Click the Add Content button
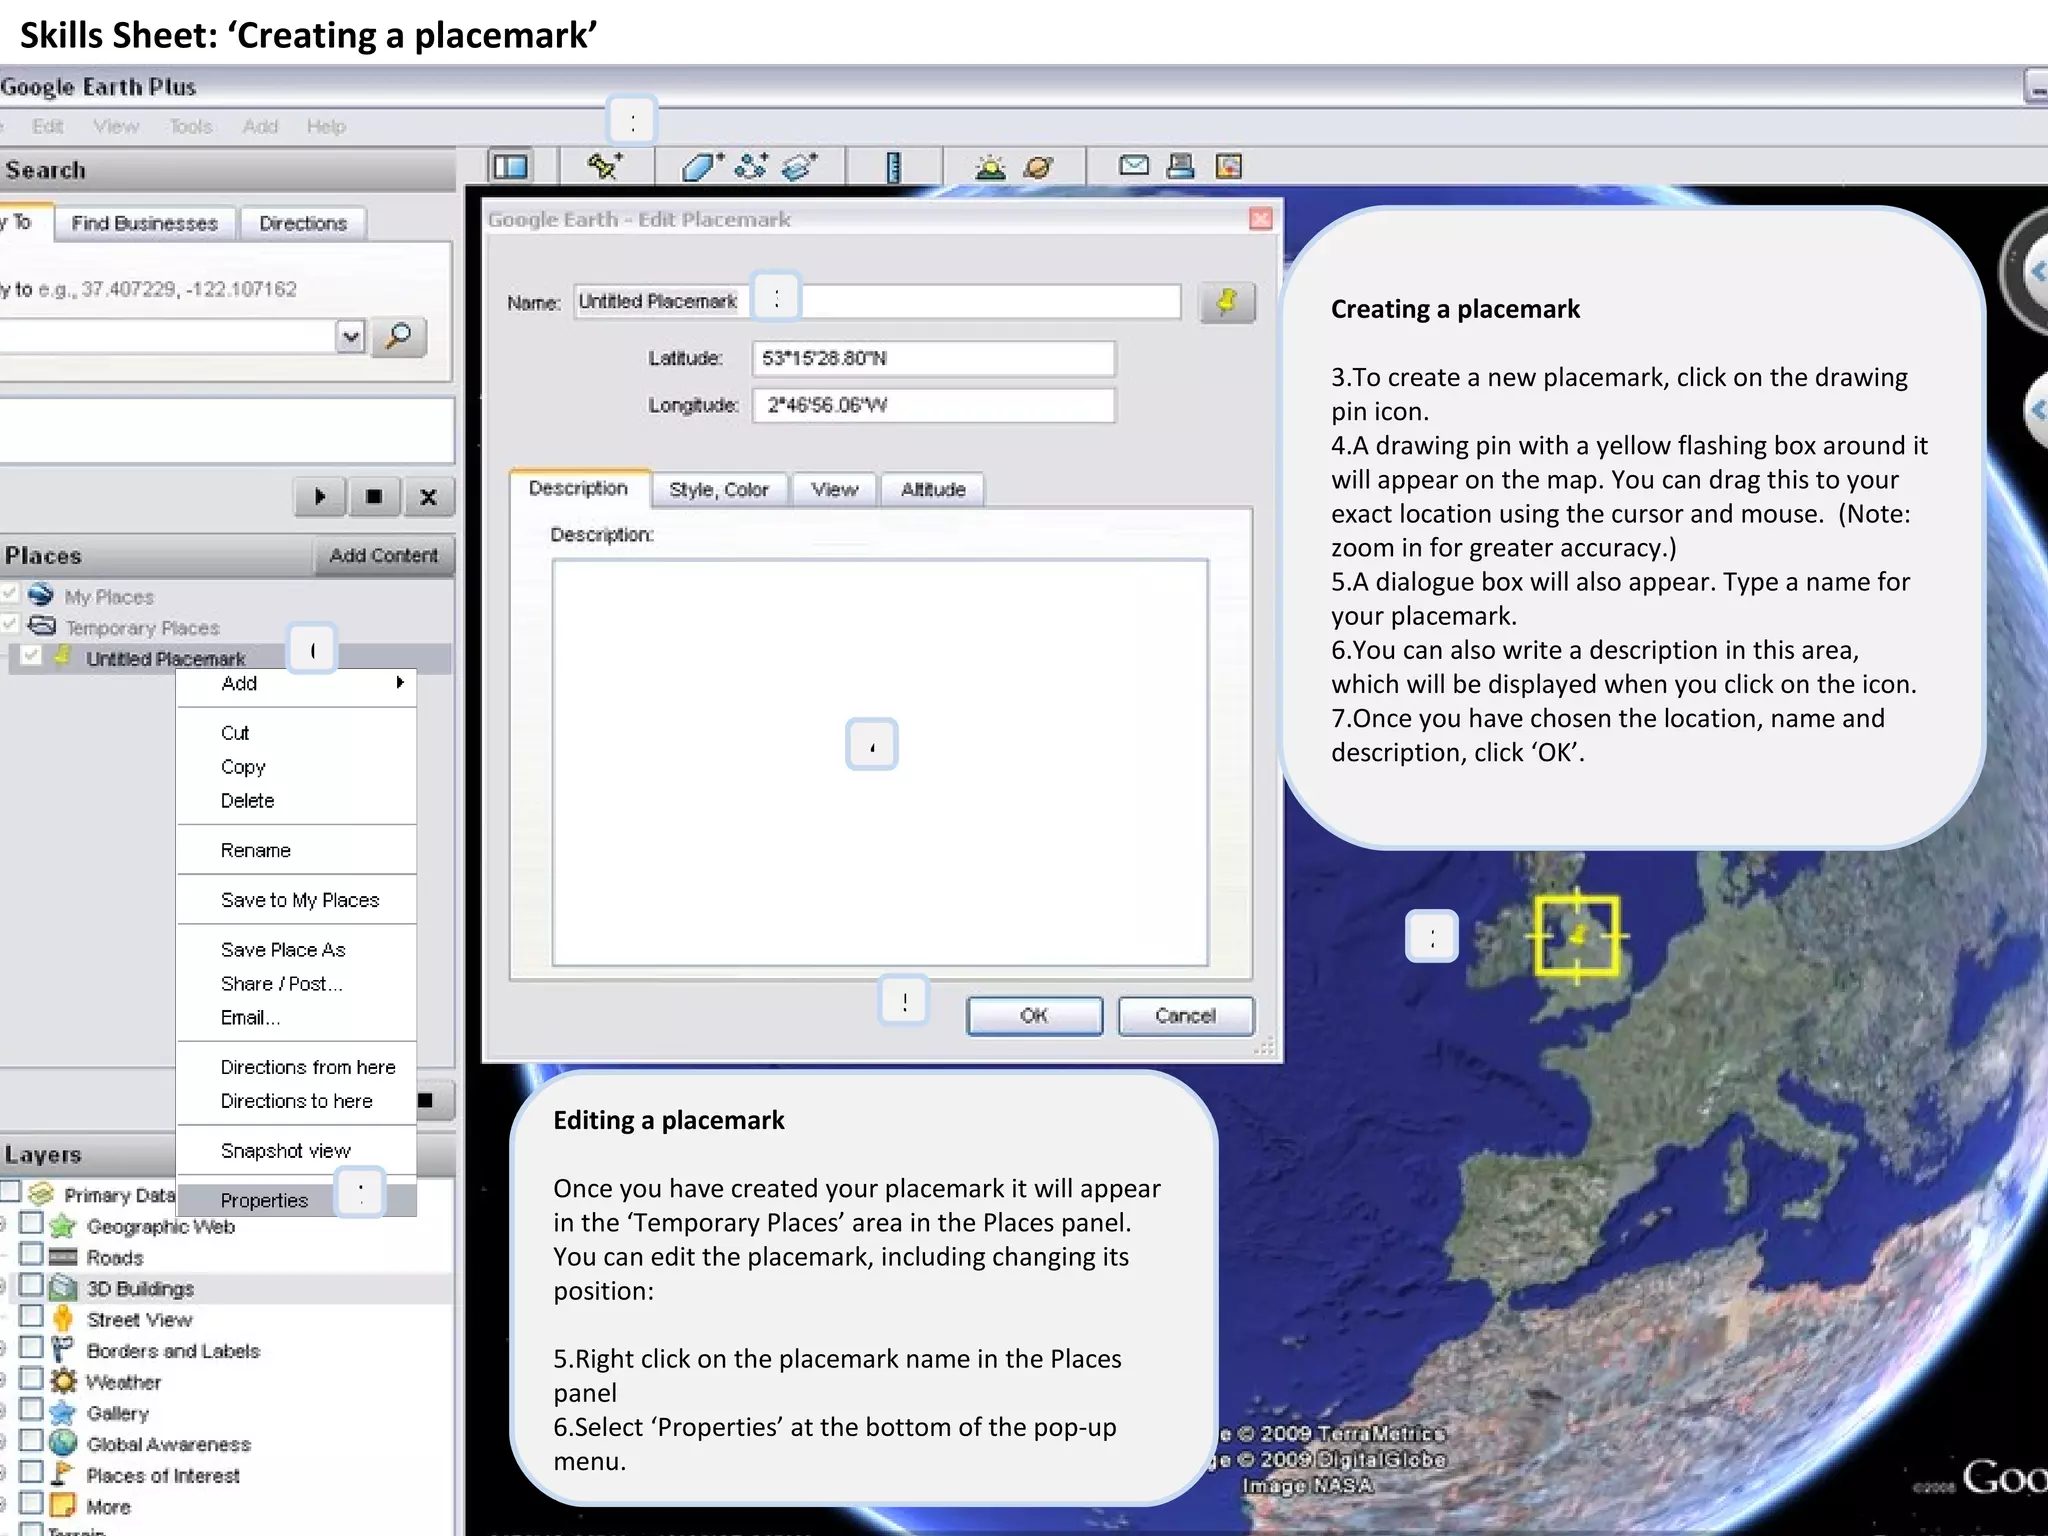2048x1536 pixels. tap(384, 555)
